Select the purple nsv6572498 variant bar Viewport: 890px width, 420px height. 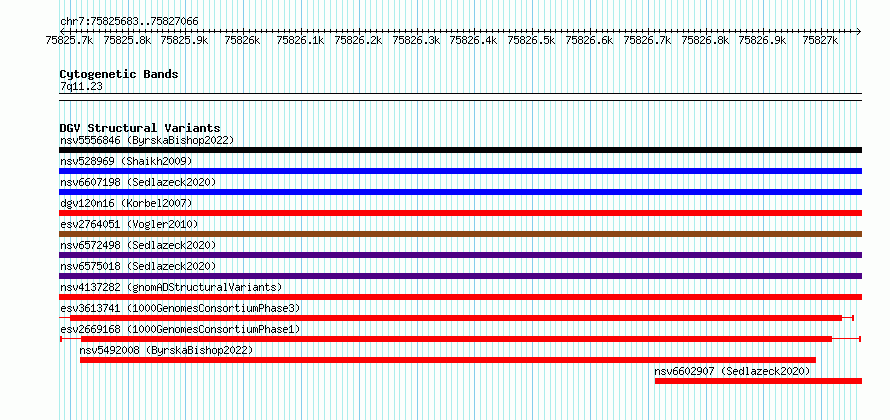point(460,255)
